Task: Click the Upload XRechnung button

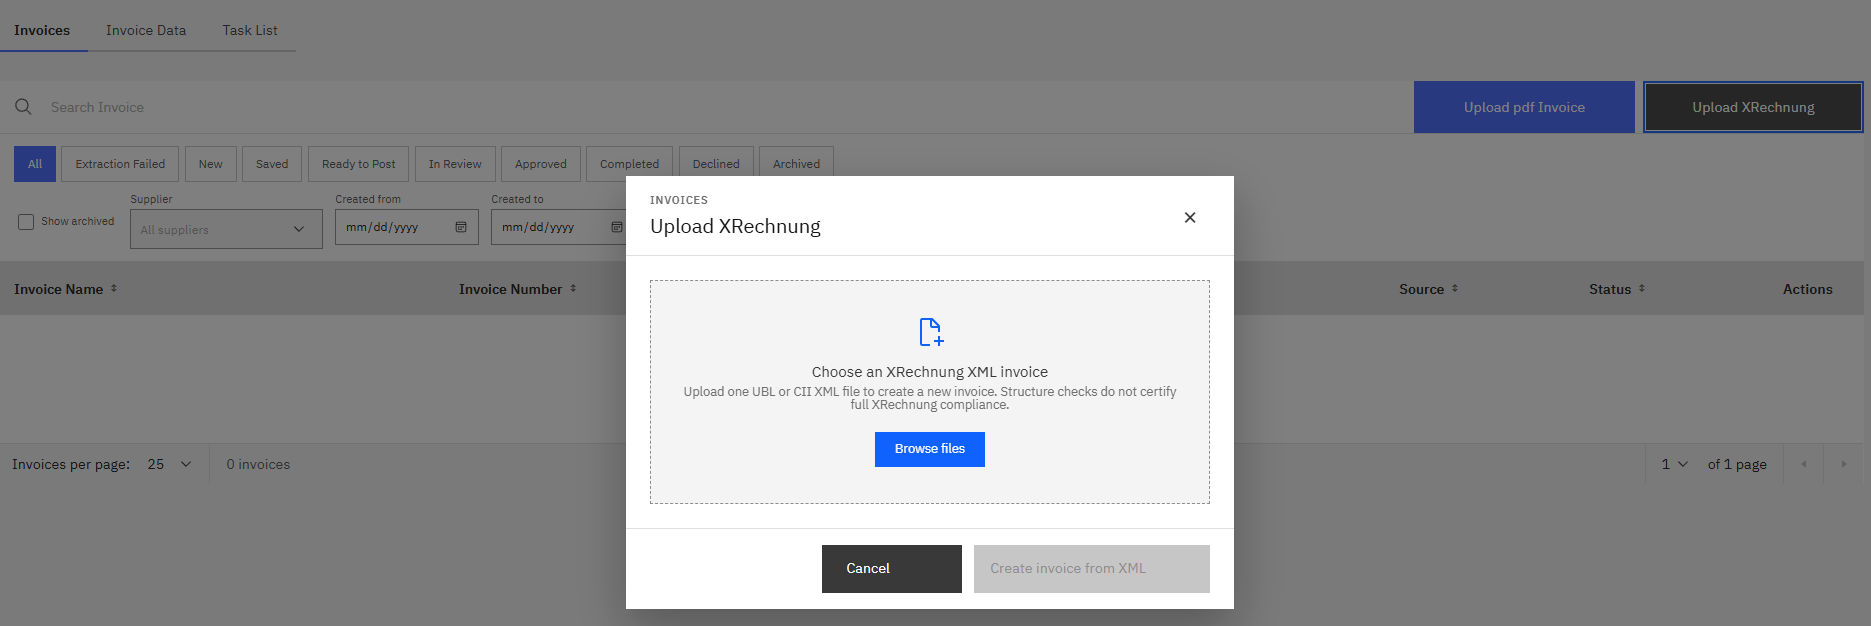Action: (1753, 107)
